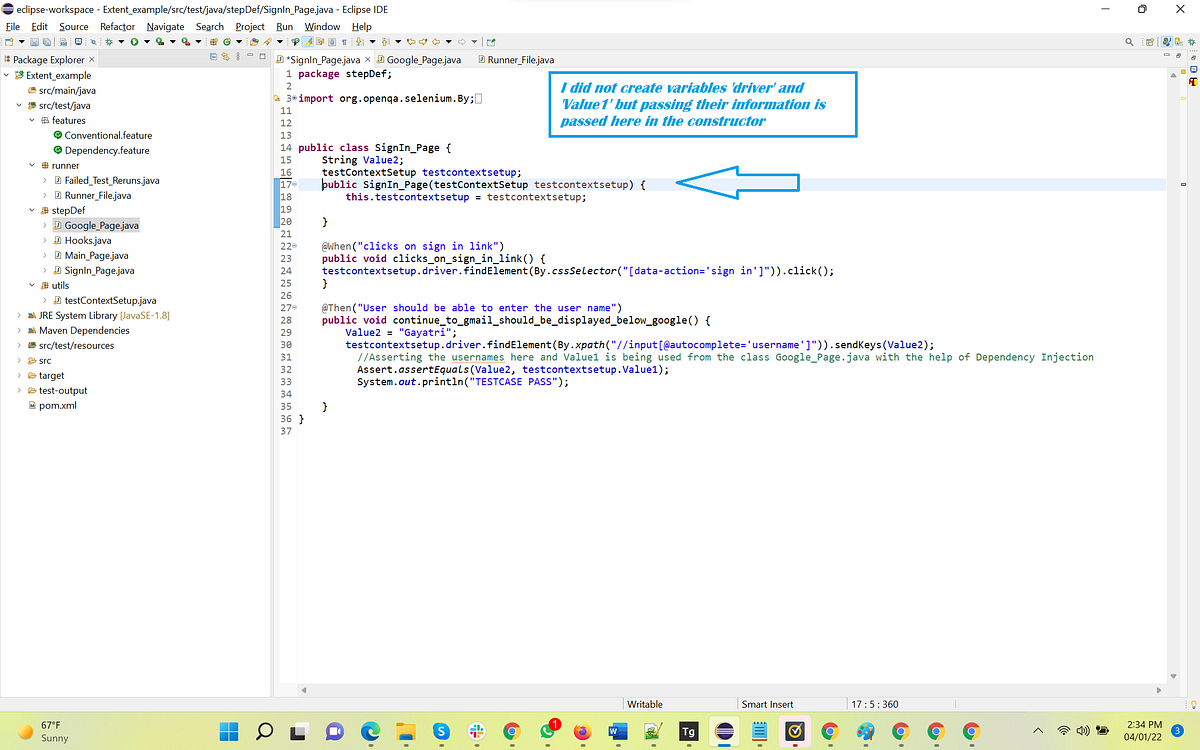1200x750 pixels.
Task: Open WhatsApp from the taskbar
Action: point(547,731)
